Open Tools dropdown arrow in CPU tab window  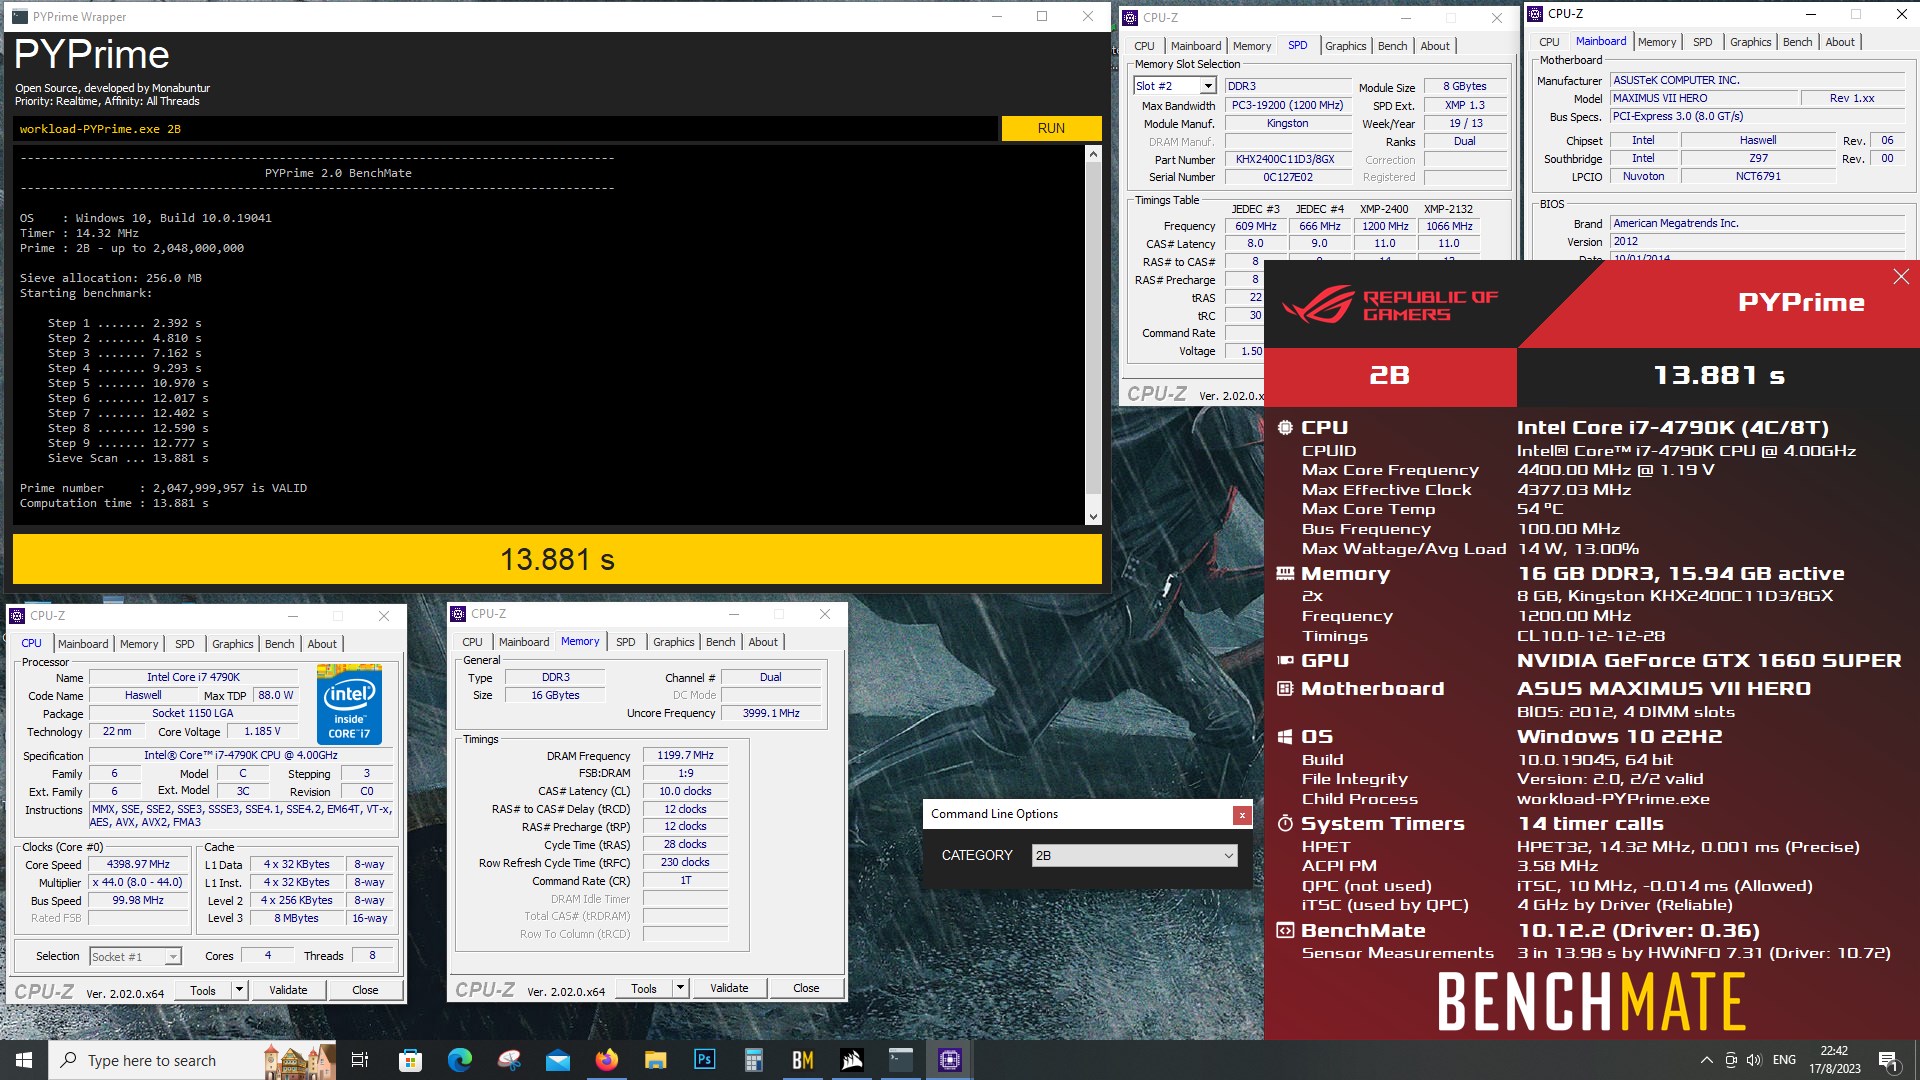[238, 990]
